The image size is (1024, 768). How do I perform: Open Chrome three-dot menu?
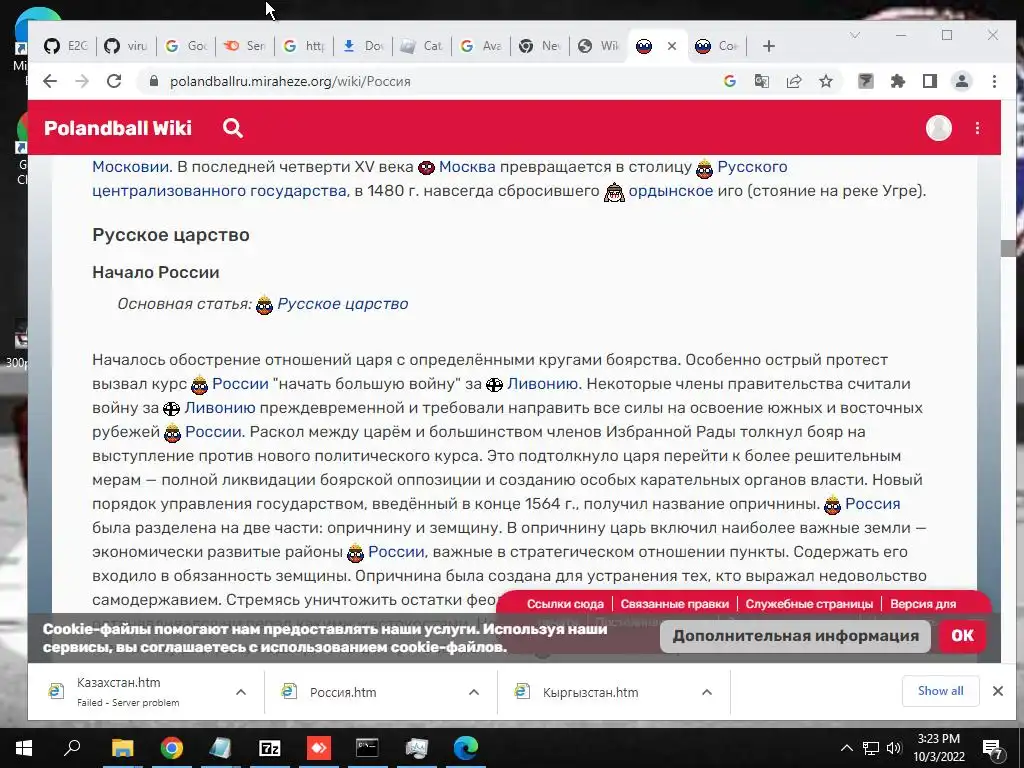pos(994,81)
